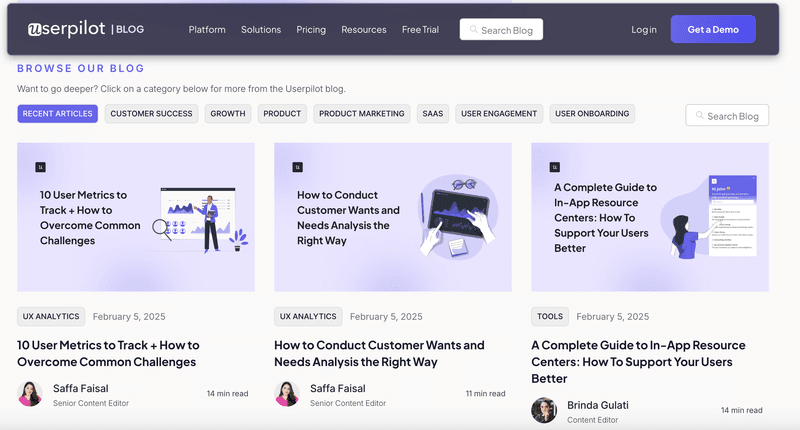Open the Platform menu
Screen dimensions: 800x430
click(207, 30)
